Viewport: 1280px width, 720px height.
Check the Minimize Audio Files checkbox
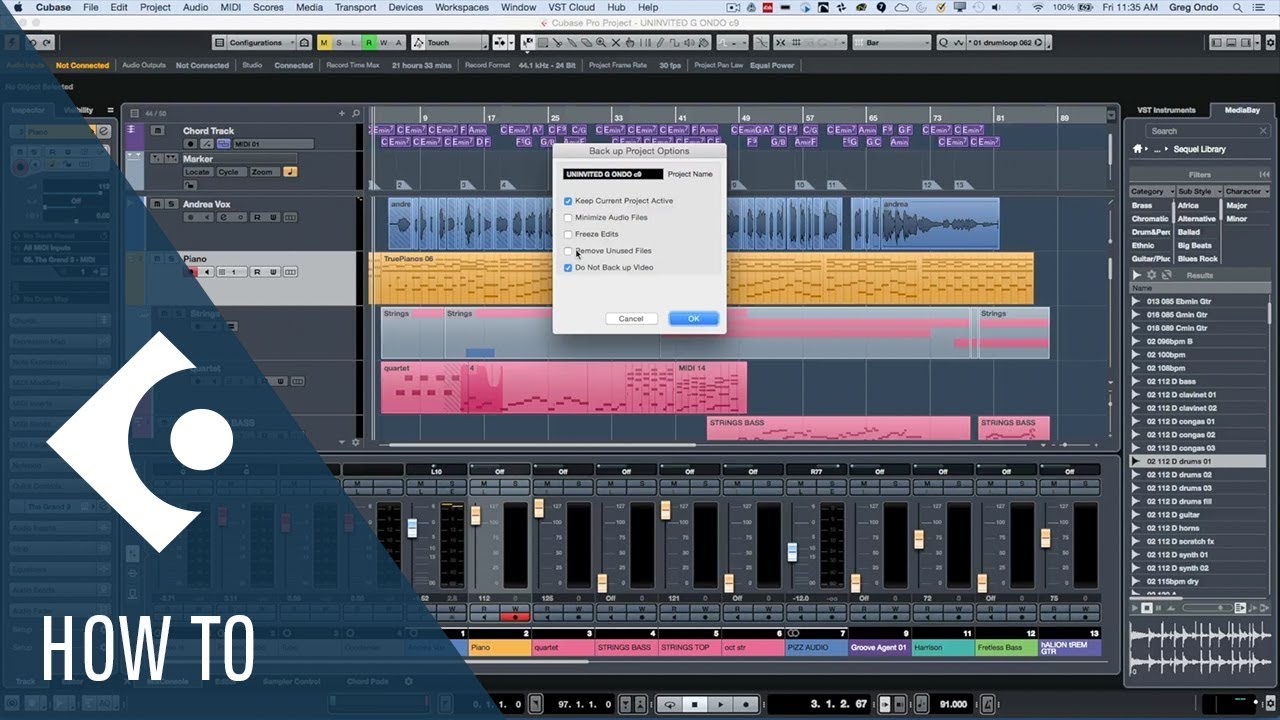coord(568,218)
